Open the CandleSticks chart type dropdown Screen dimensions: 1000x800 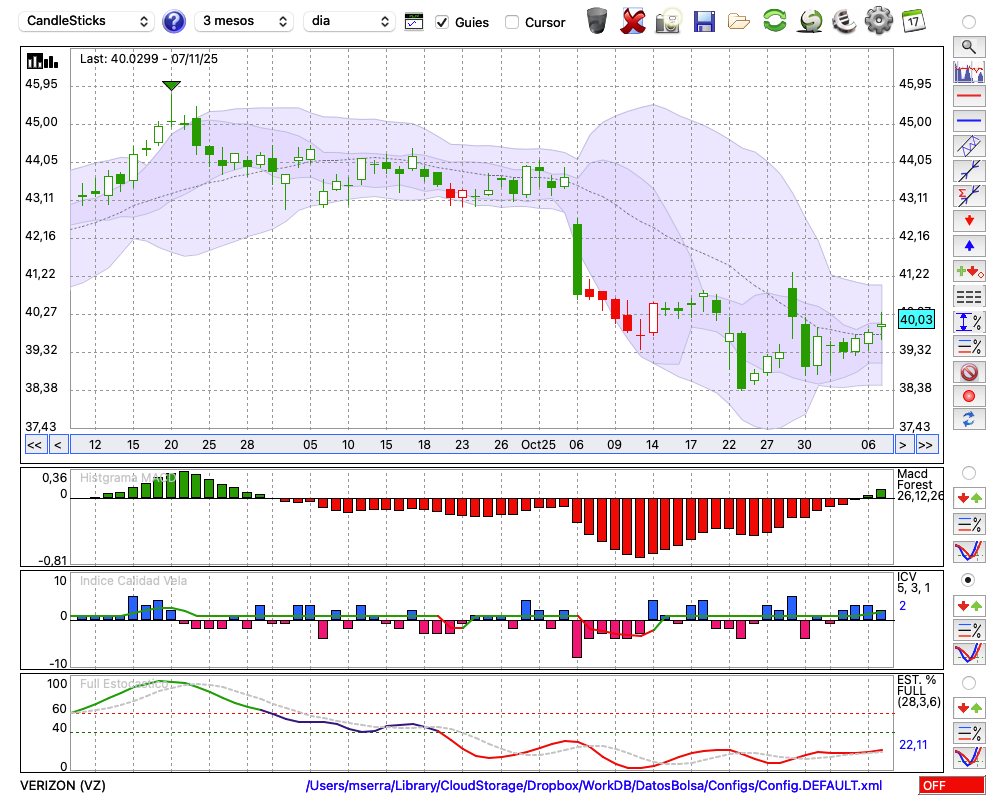(x=88, y=21)
